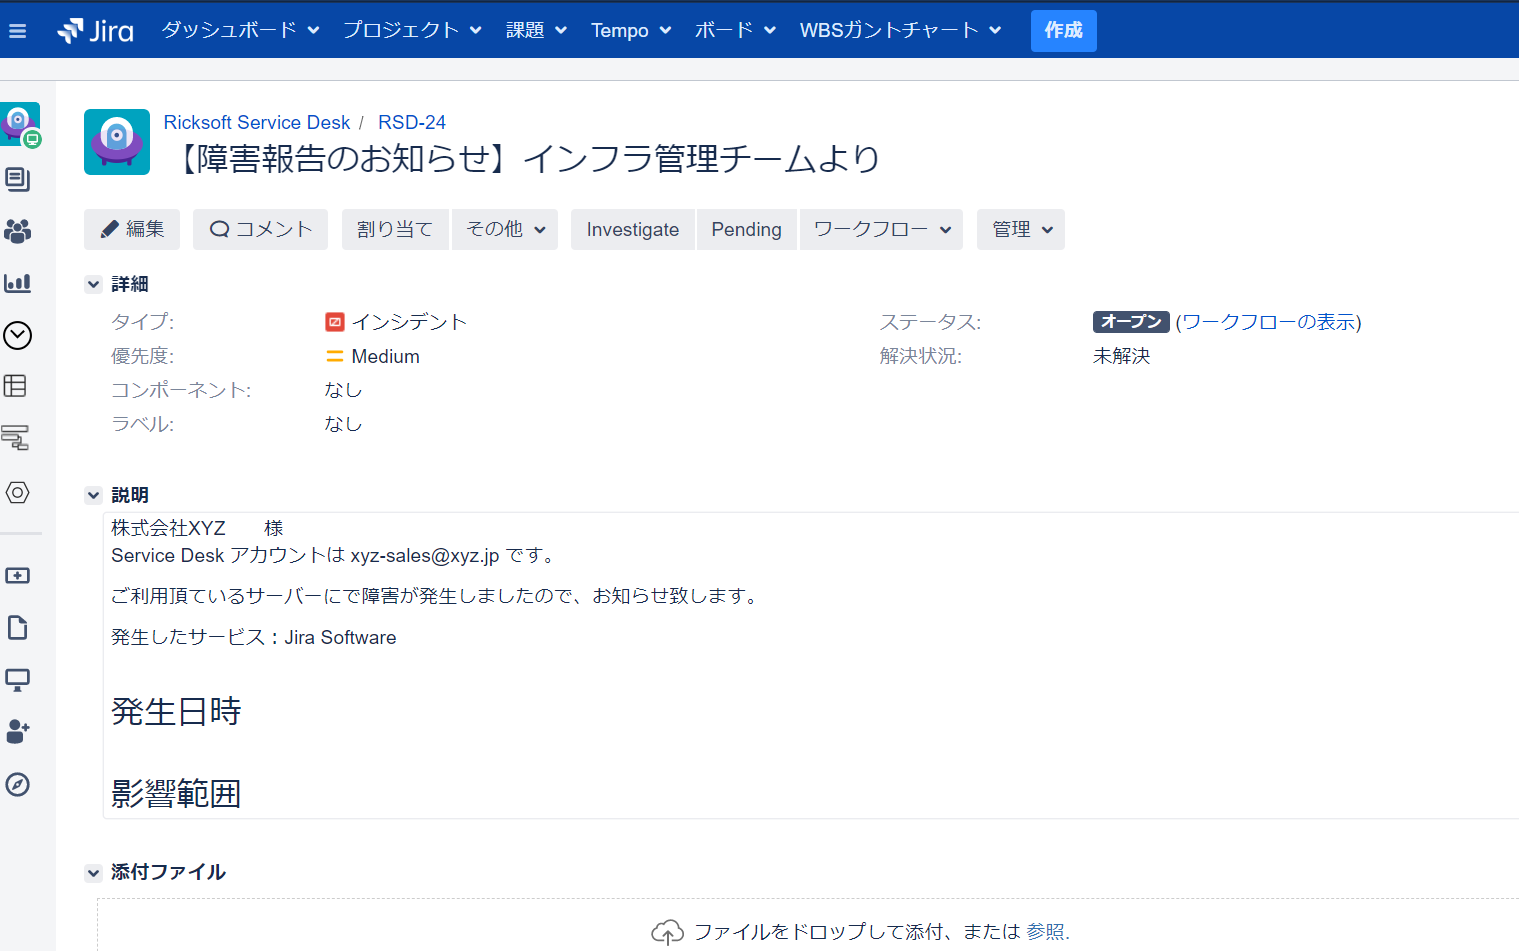Click the Investigate transition button

(633, 229)
